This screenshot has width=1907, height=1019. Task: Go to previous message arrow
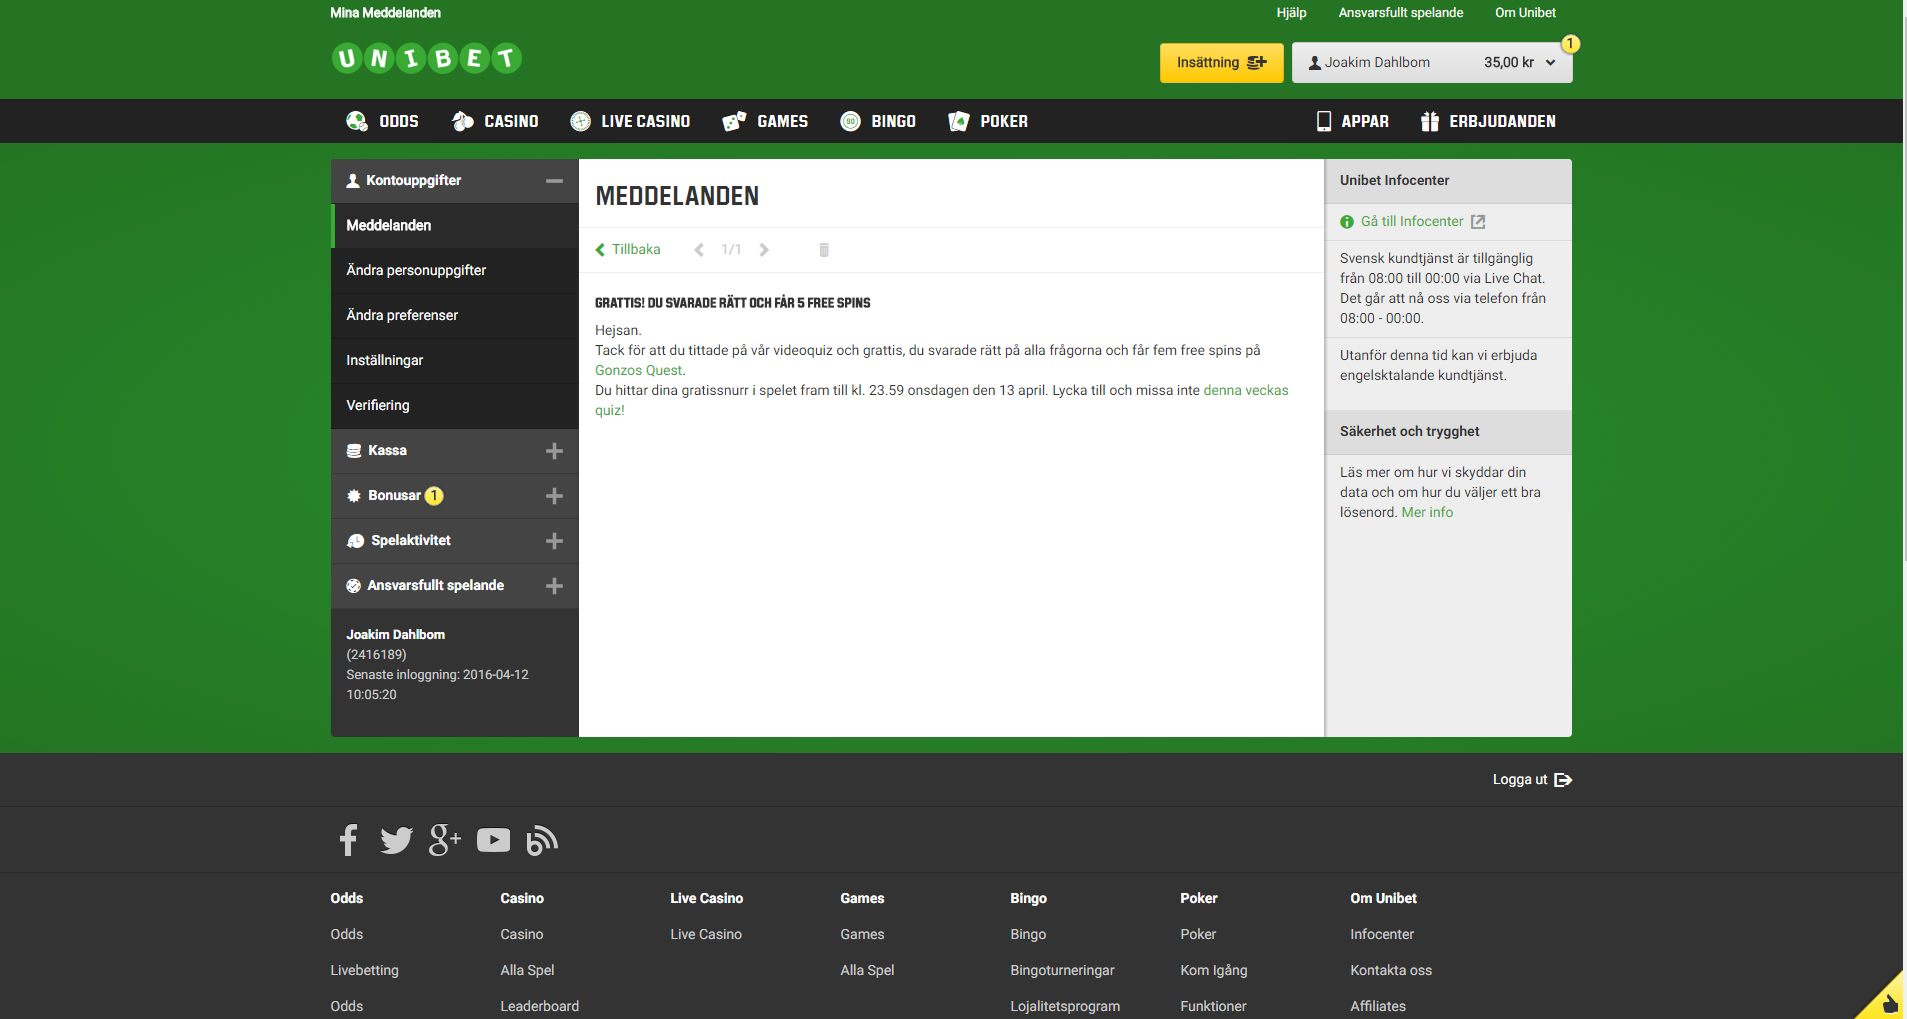[699, 250]
